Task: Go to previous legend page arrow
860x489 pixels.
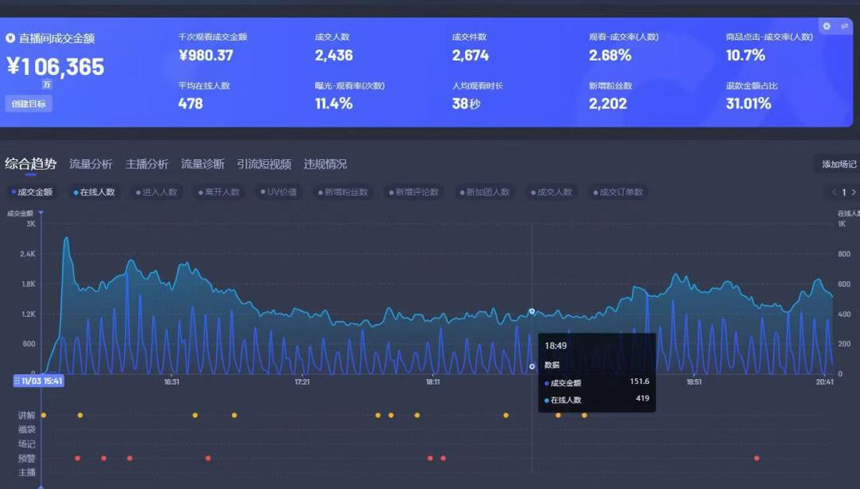Action: pyautogui.click(x=834, y=192)
